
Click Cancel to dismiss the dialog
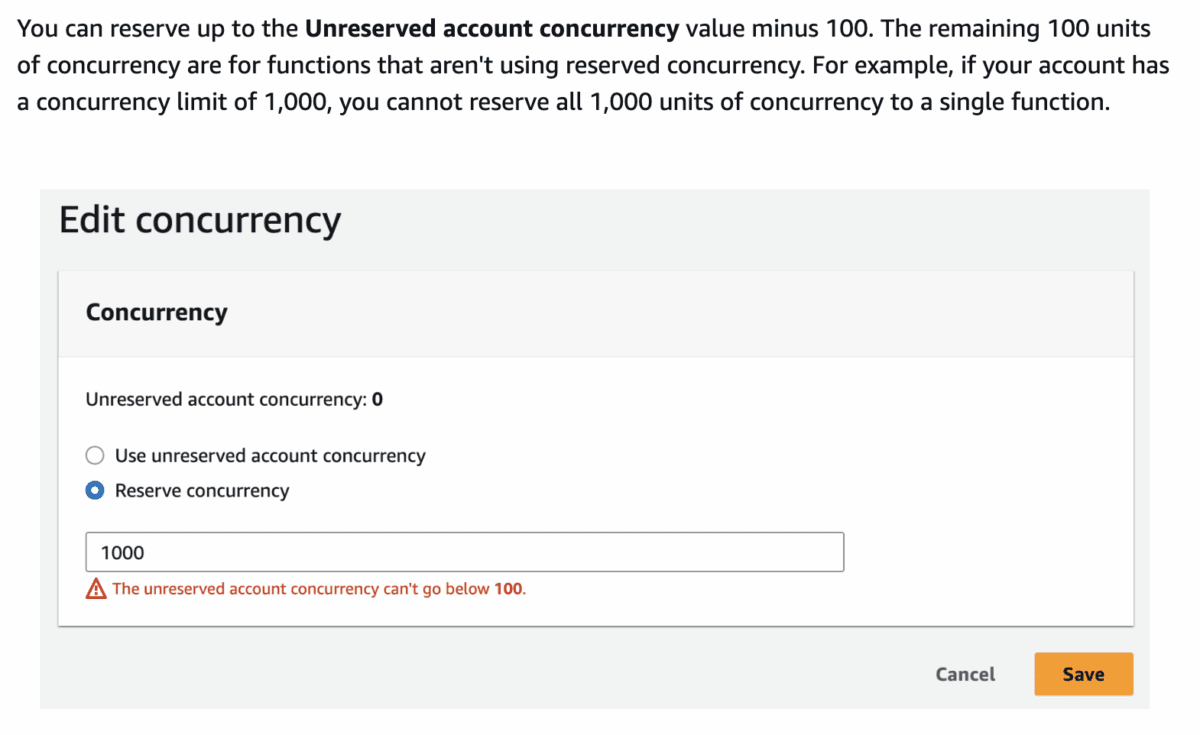point(964,674)
